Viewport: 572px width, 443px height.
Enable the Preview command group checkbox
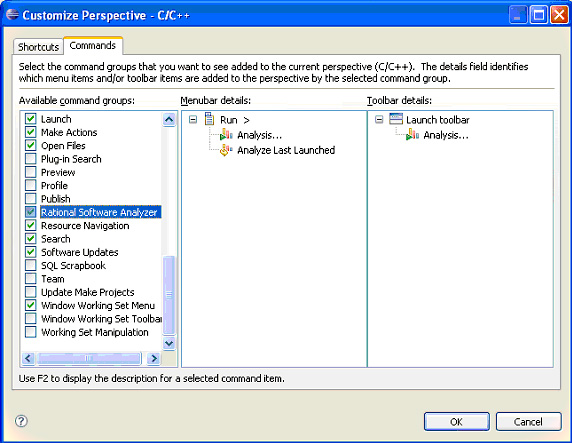click(x=31, y=172)
